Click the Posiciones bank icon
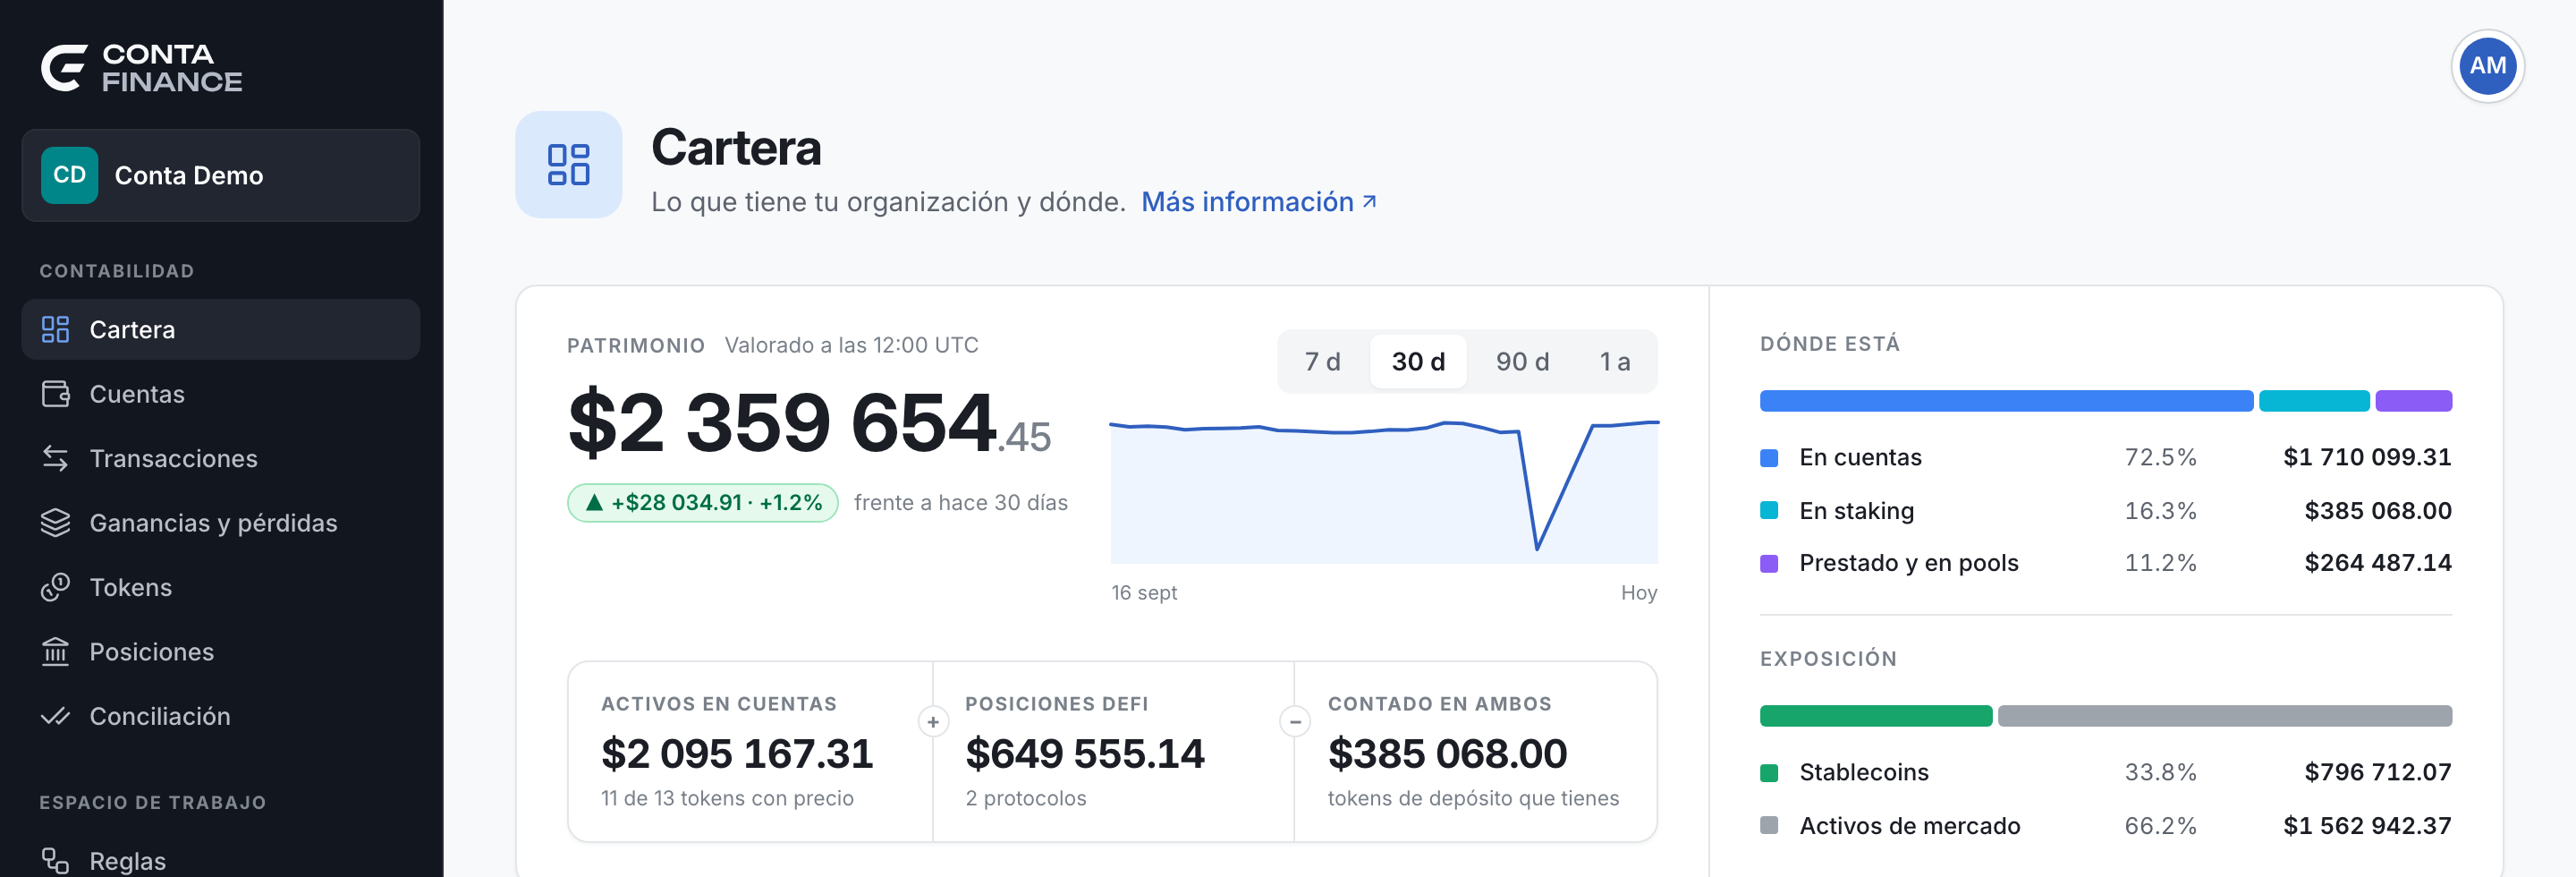2576x877 pixels. point(55,652)
